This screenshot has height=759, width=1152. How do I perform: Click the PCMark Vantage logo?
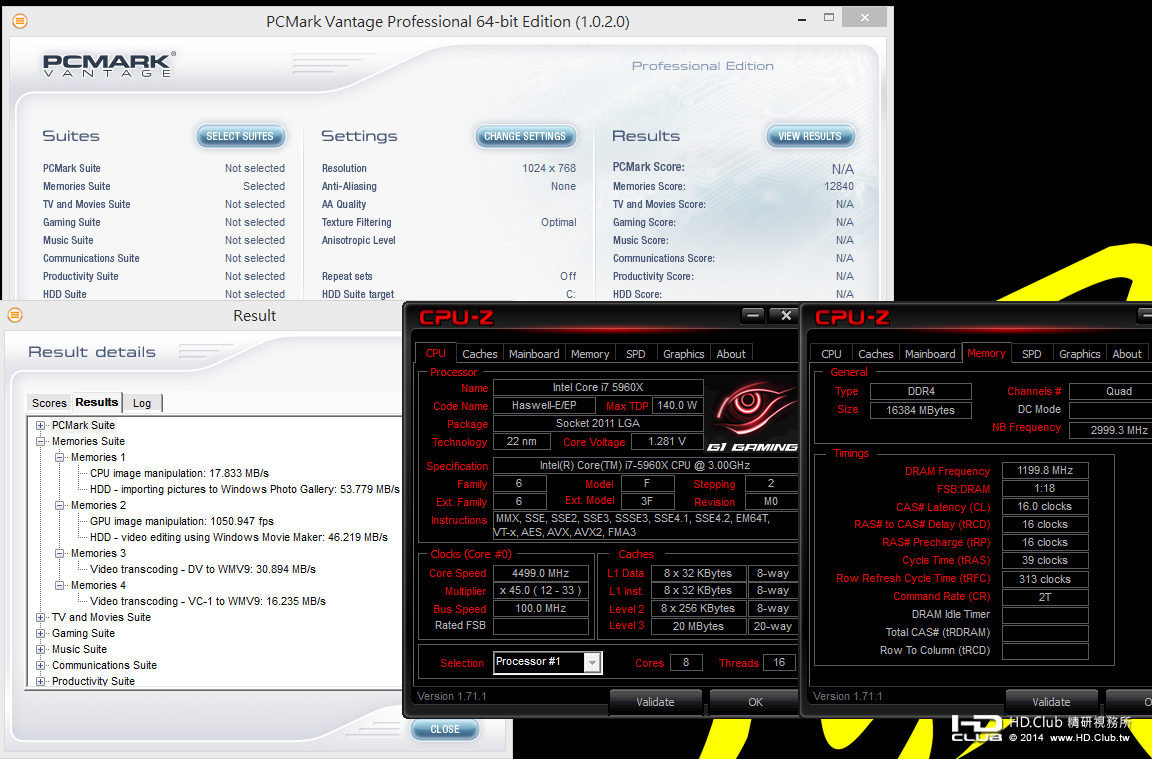pyautogui.click(x=109, y=65)
